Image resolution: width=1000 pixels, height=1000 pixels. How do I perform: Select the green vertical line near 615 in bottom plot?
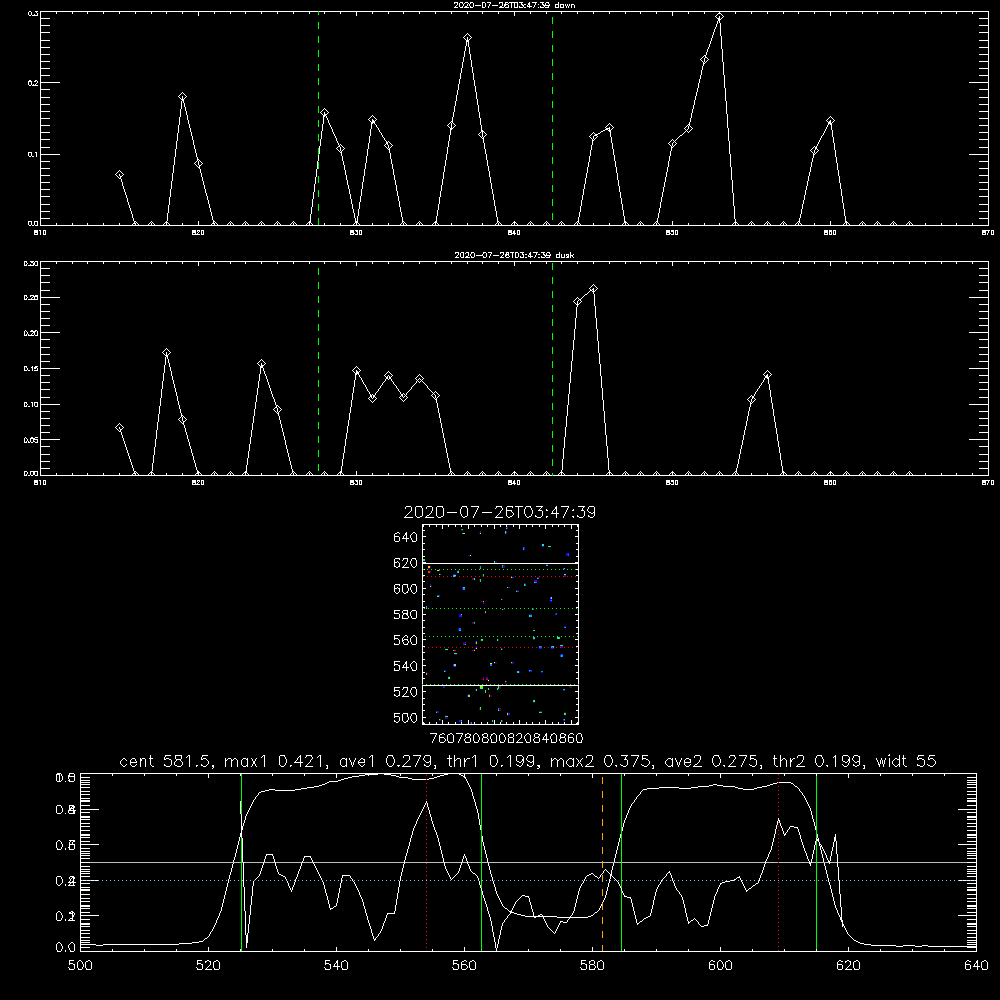(x=816, y=861)
